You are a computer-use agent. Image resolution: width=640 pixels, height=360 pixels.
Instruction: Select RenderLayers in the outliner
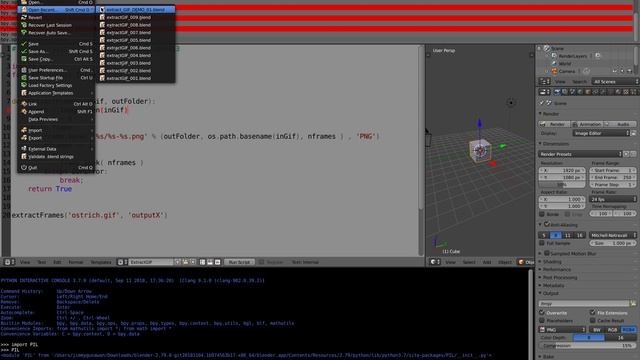[x=573, y=56]
